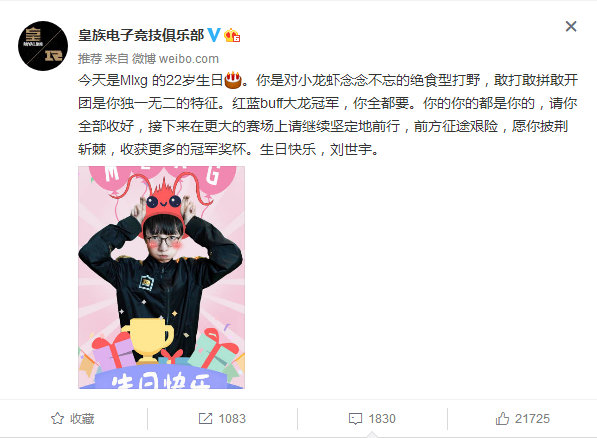Click the star favorite icon
The width and height of the screenshot is (597, 438).
pos(57,418)
